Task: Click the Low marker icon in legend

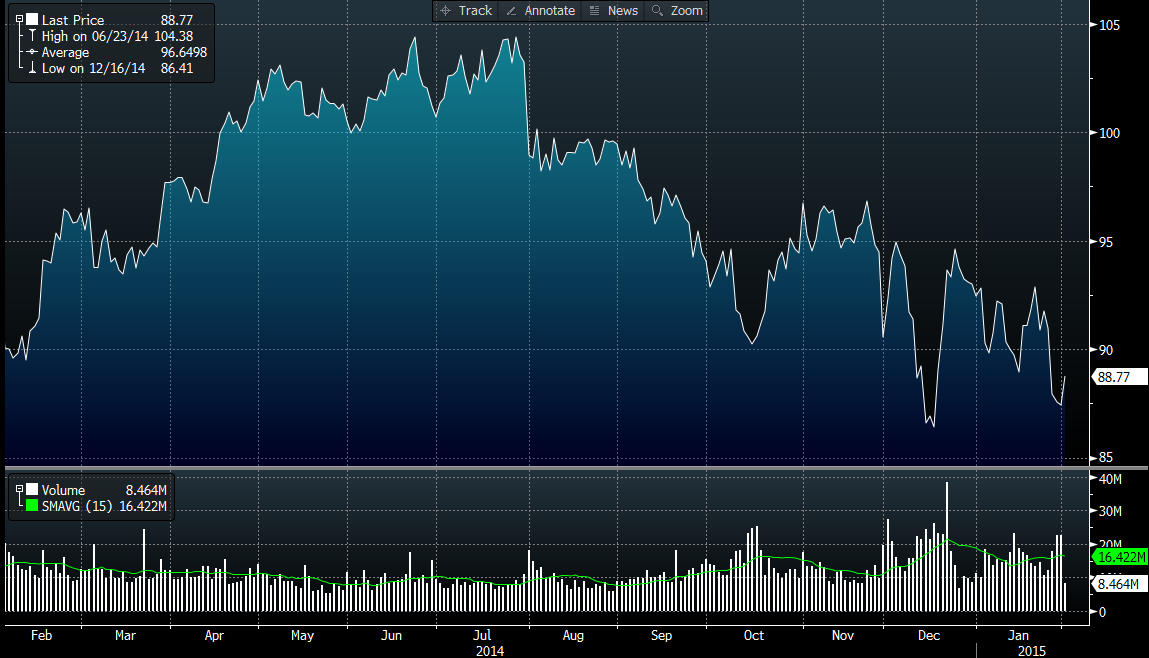Action: pyautogui.click(x=32, y=69)
